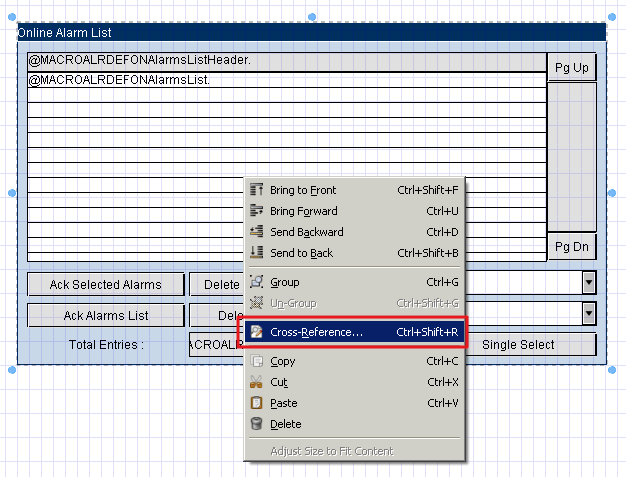Choose Bring Forward from context menu
626x477 pixels.
(x=354, y=211)
